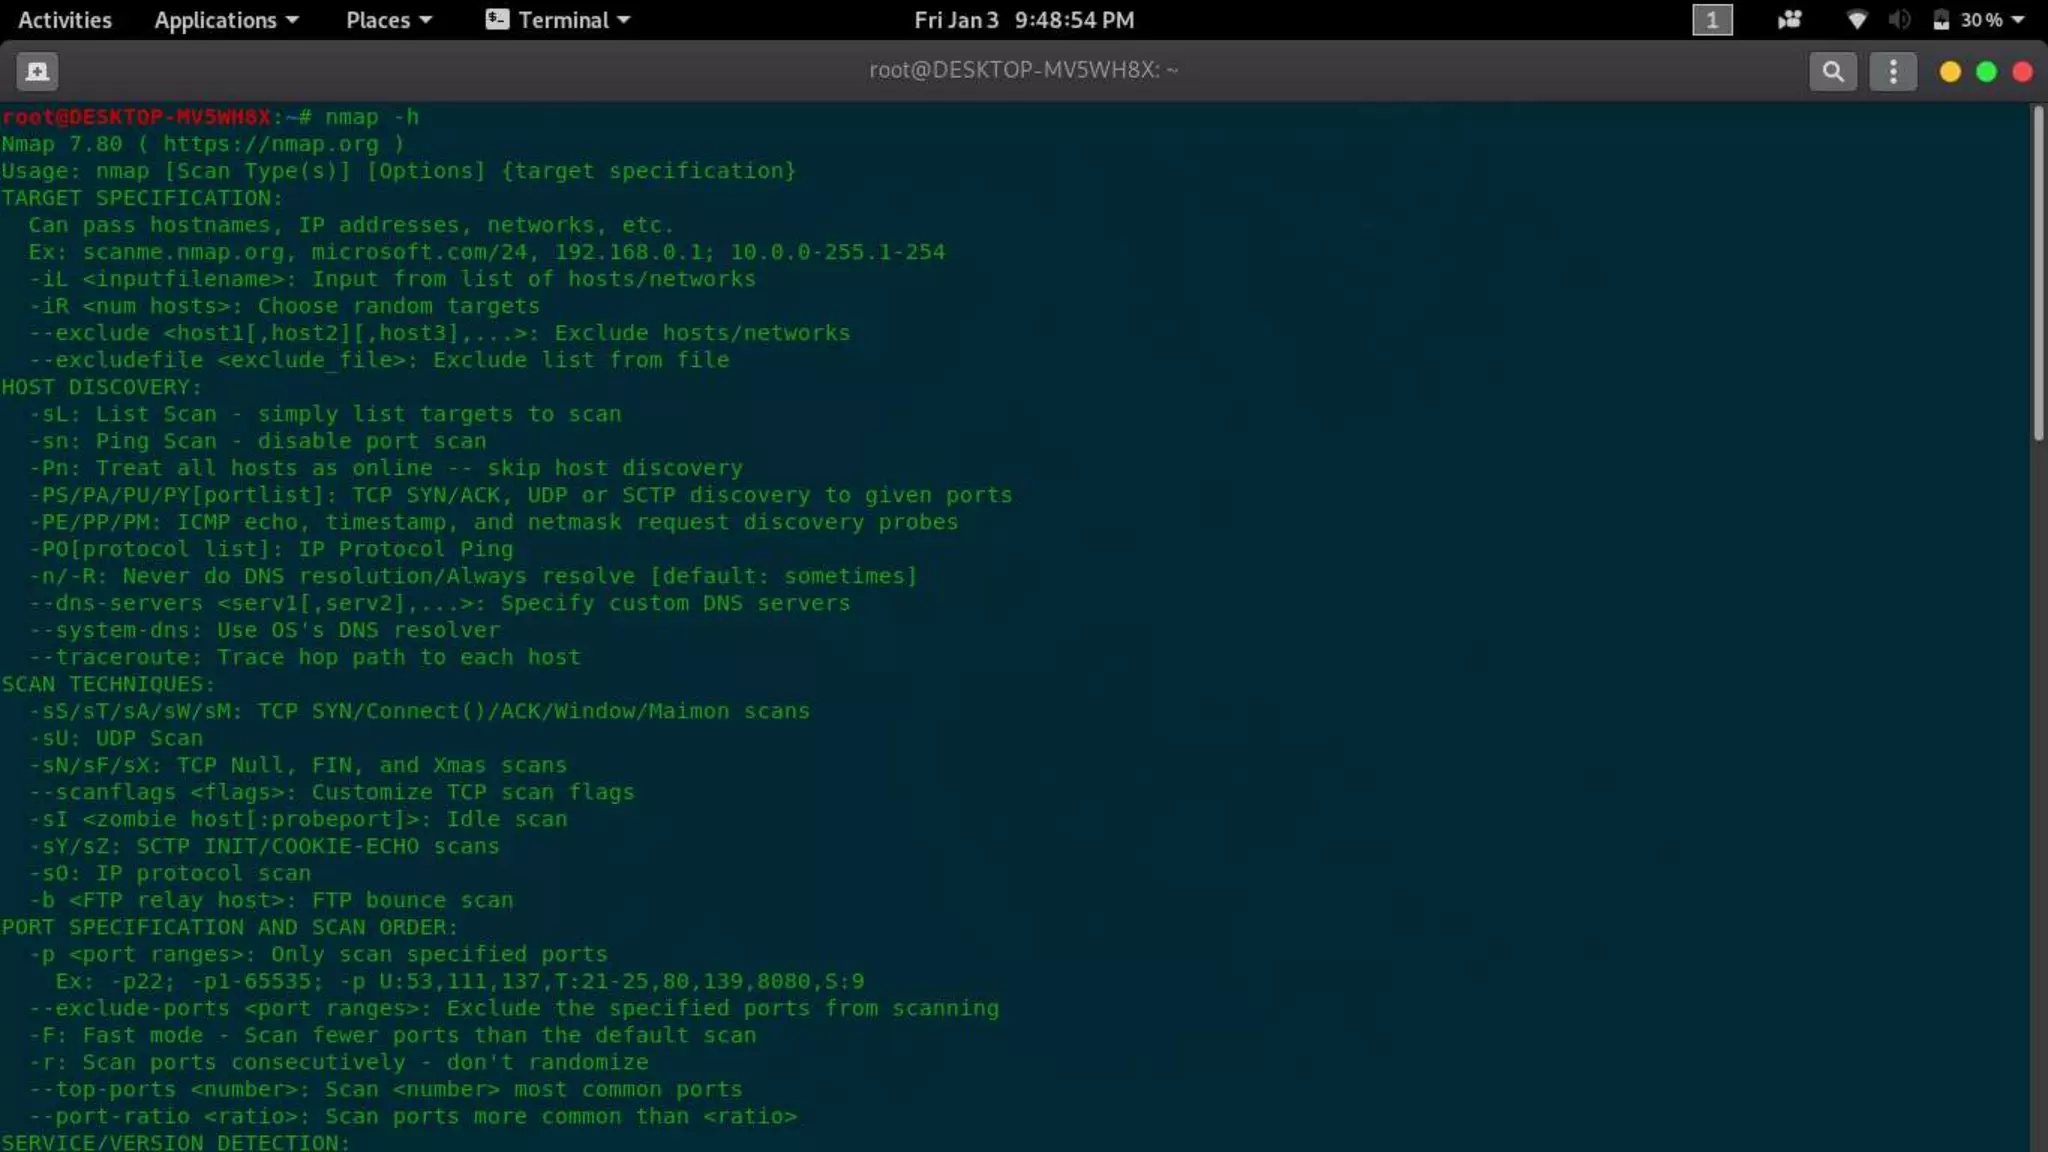Open the clock and calendar panel

pyautogui.click(x=1024, y=20)
